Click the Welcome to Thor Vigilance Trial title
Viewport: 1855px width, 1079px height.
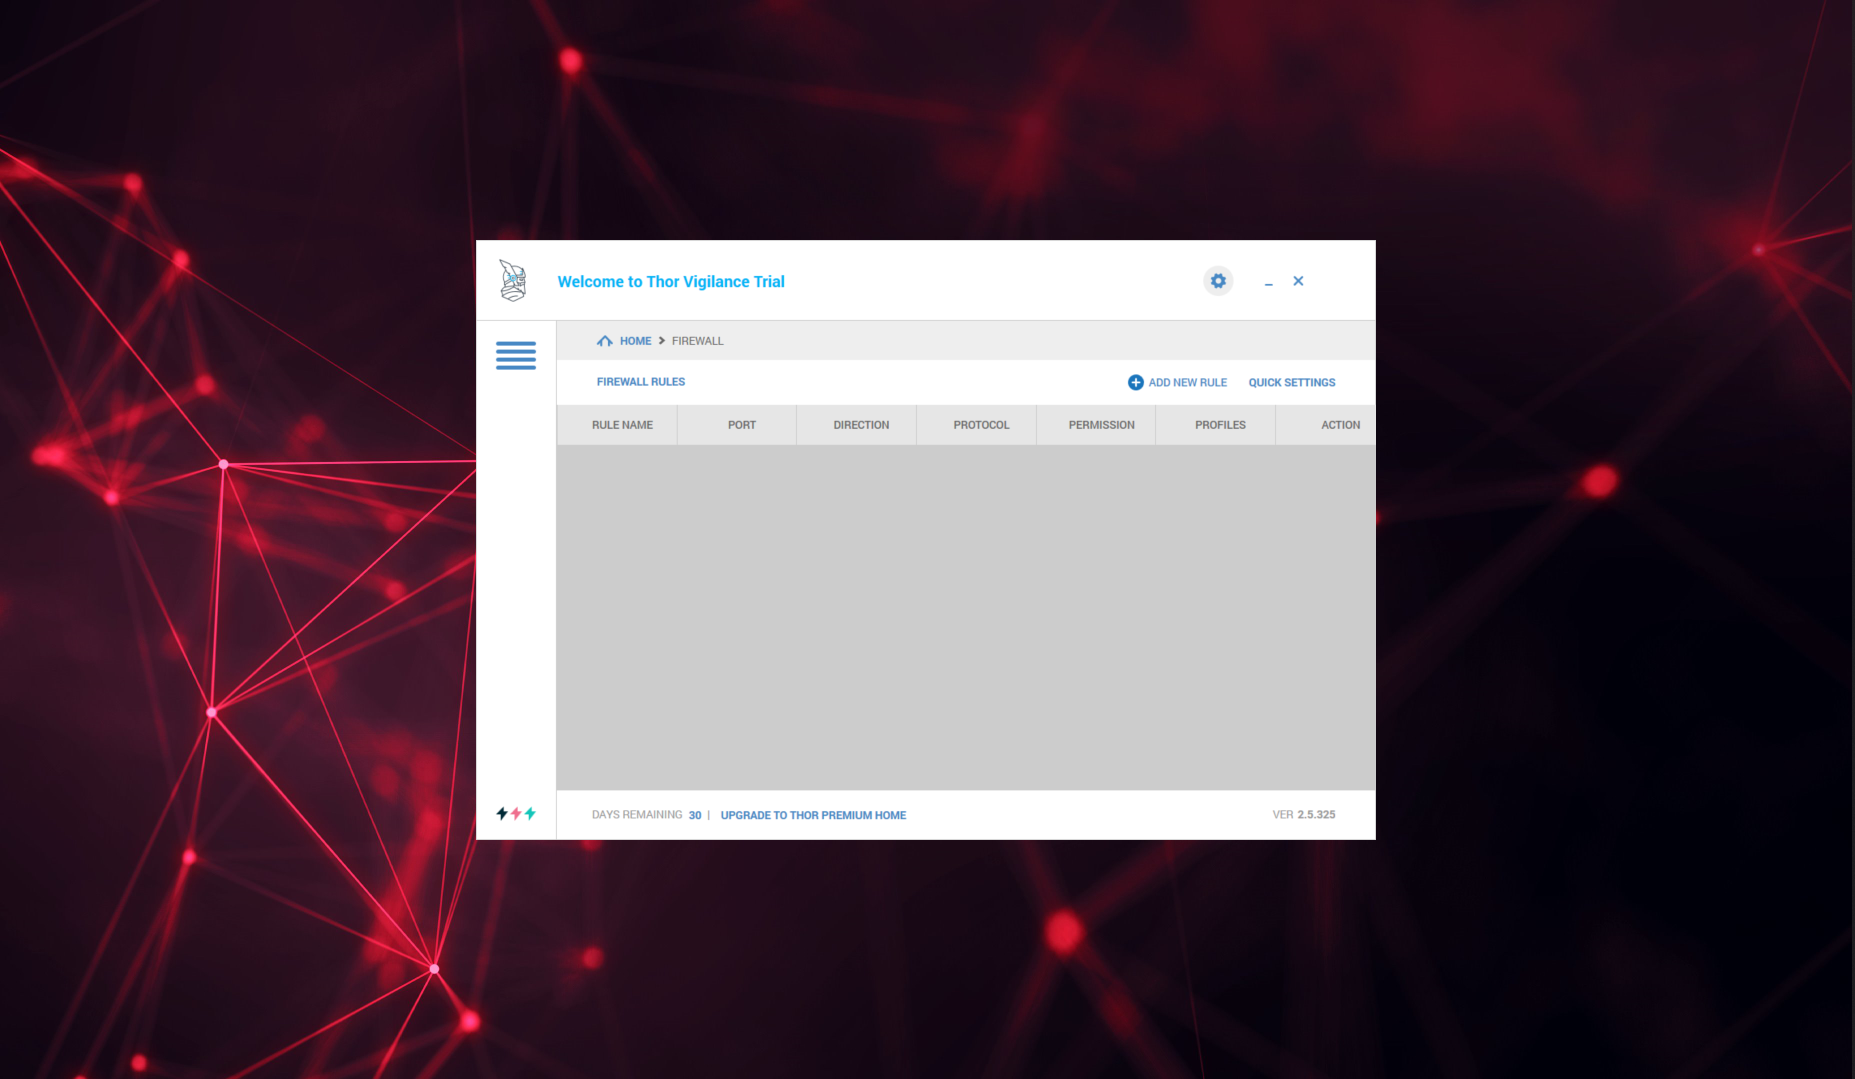[x=671, y=282]
